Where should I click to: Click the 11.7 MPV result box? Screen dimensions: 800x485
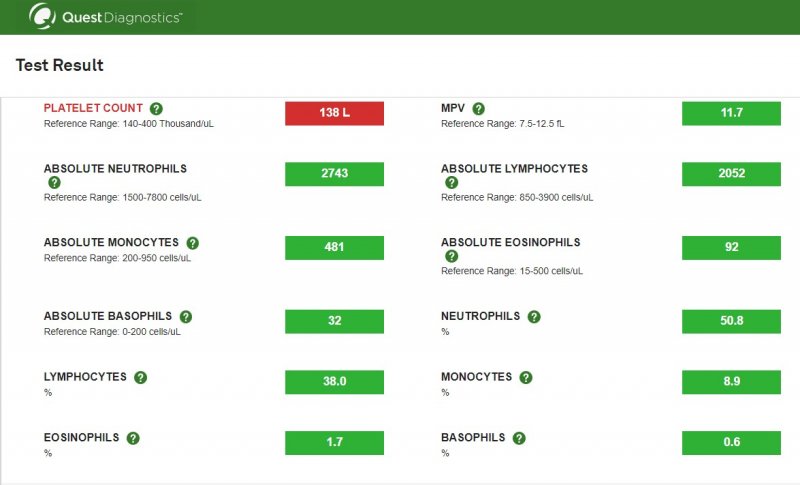tap(731, 113)
